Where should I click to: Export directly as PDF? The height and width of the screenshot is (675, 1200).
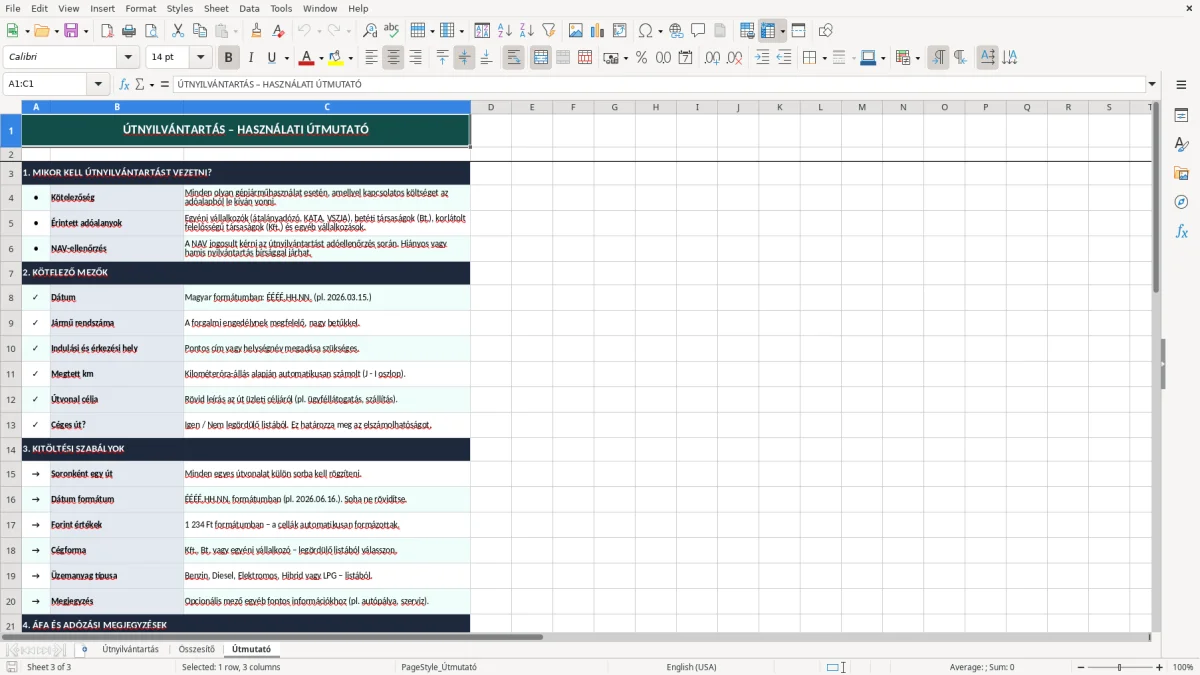pyautogui.click(x=107, y=31)
